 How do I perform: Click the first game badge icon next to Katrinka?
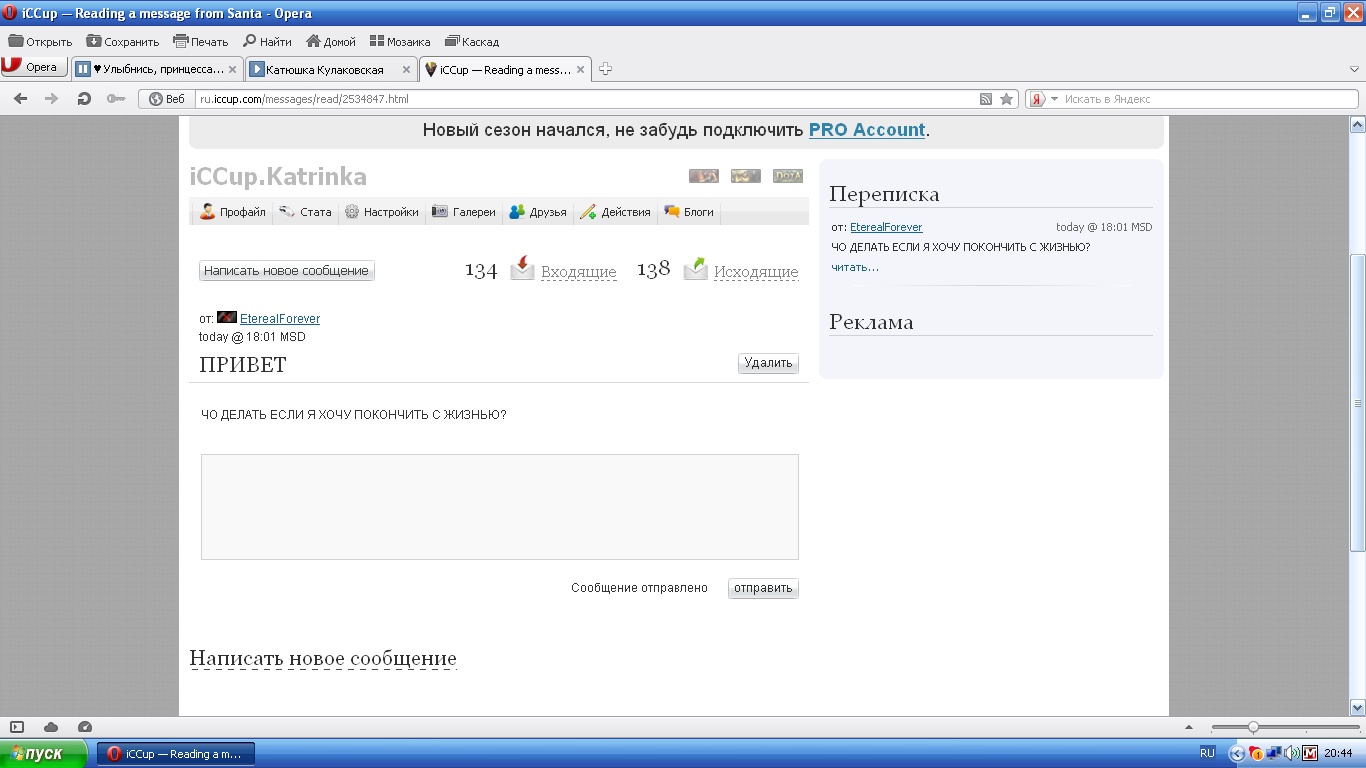(x=704, y=176)
